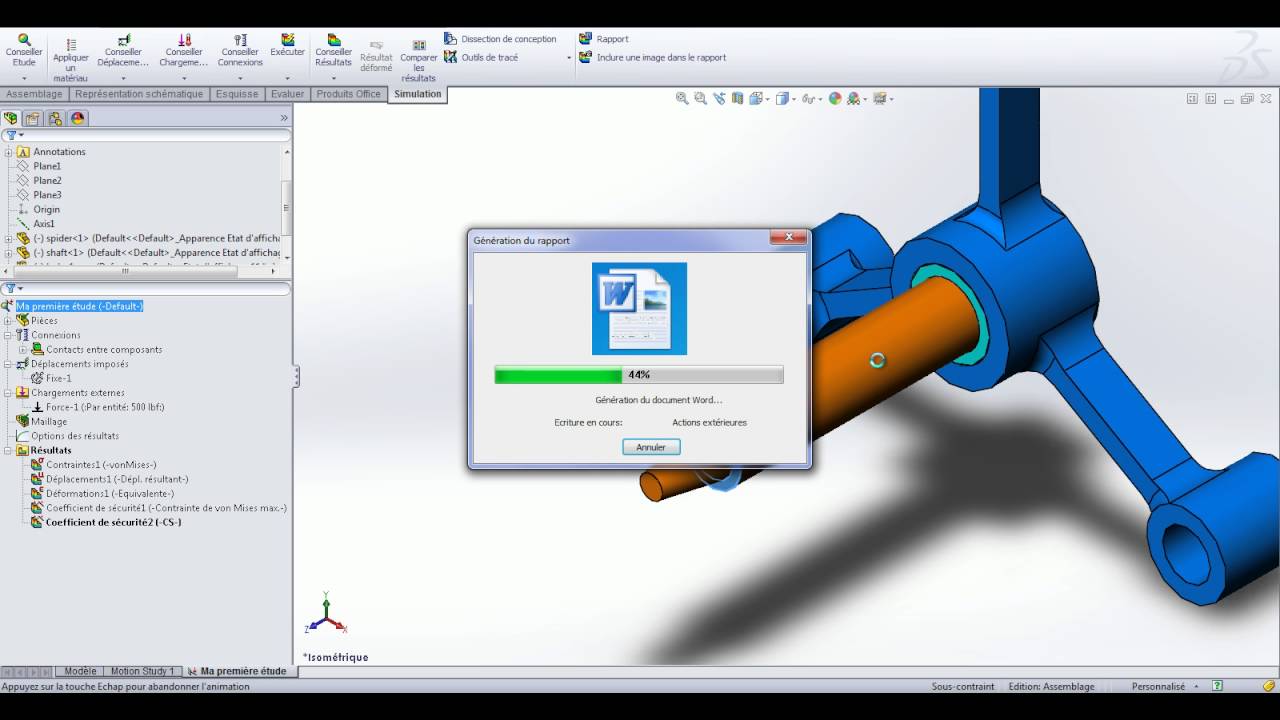Open Conseiller Chargements tool
Screen dimensions: 1280x720
click(x=184, y=49)
